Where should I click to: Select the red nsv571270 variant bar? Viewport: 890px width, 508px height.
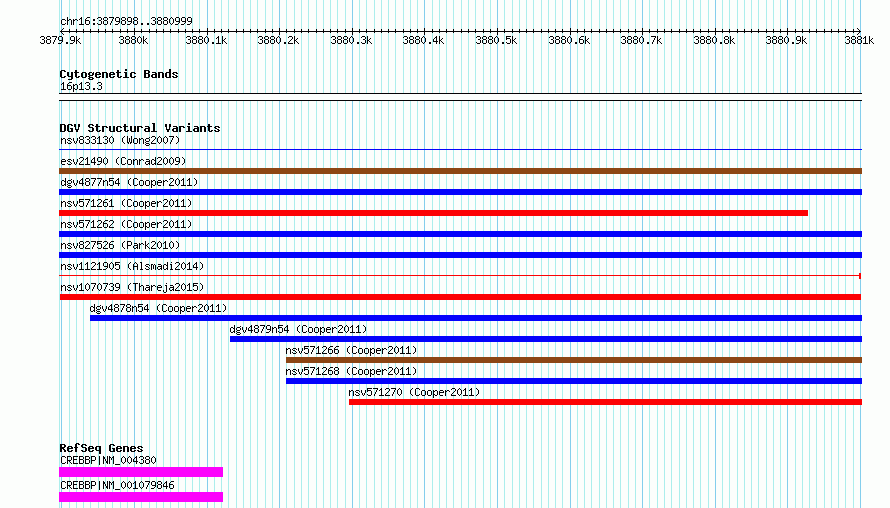(x=606, y=402)
